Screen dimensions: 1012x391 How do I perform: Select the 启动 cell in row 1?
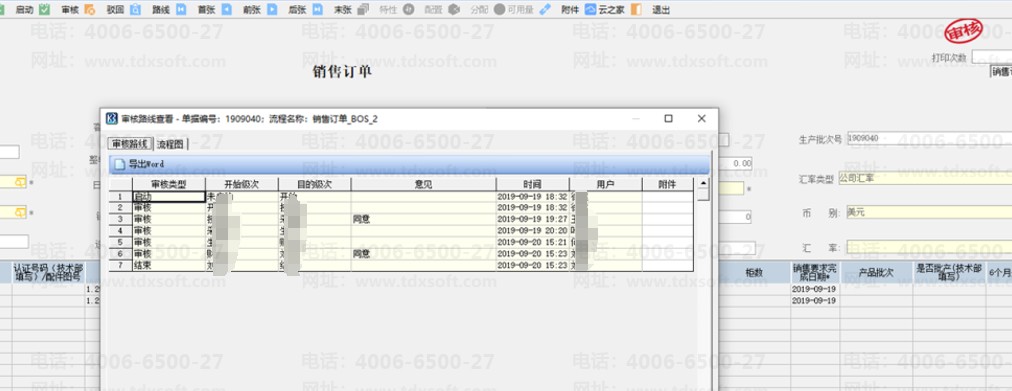coord(168,197)
